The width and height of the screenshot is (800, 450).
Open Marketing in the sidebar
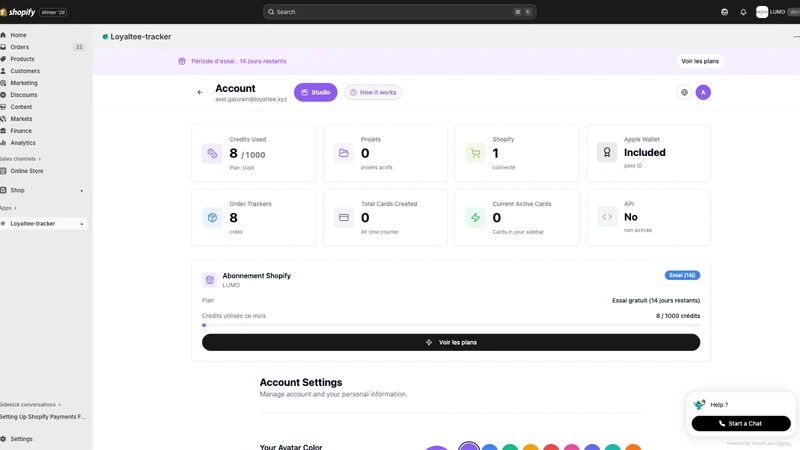23,83
